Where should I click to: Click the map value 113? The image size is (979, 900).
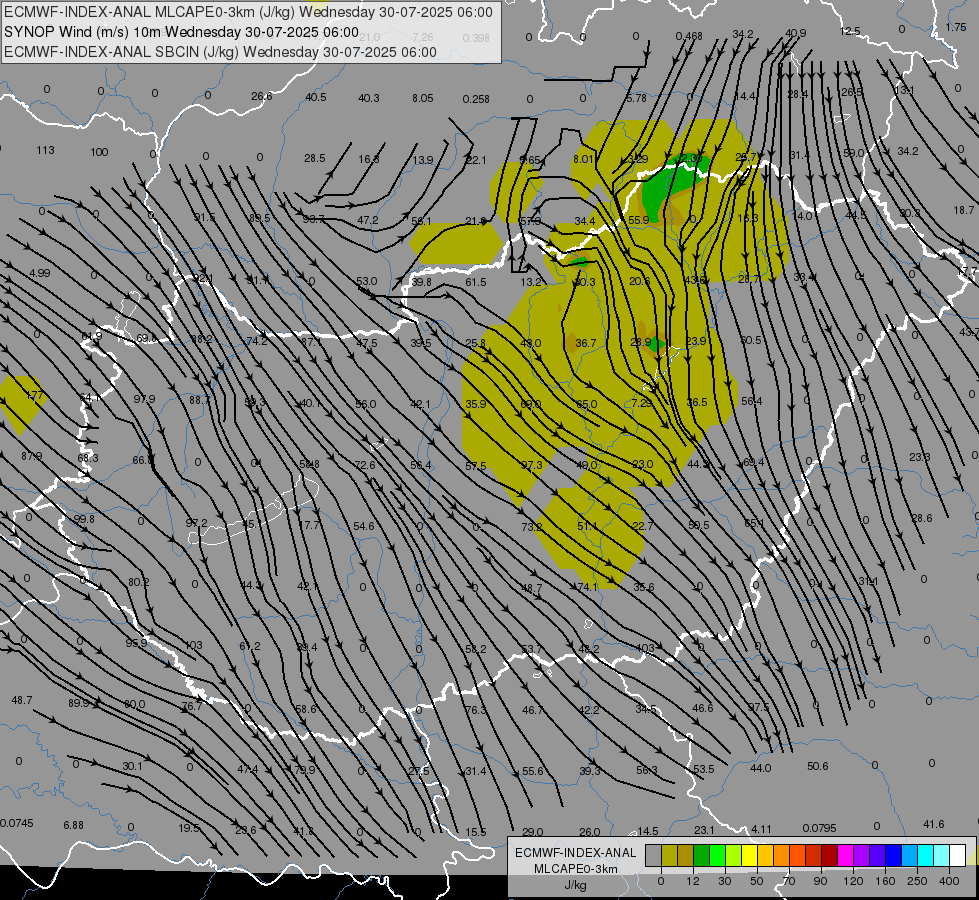45,150
